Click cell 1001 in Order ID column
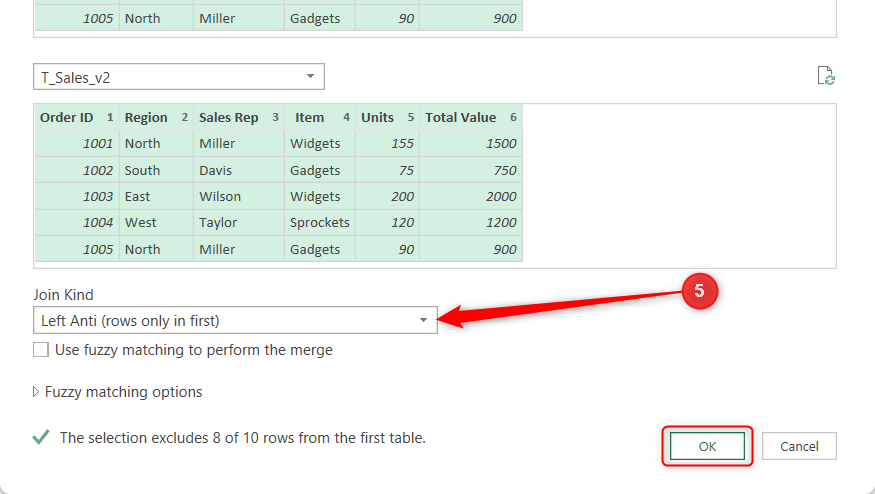 coord(77,143)
